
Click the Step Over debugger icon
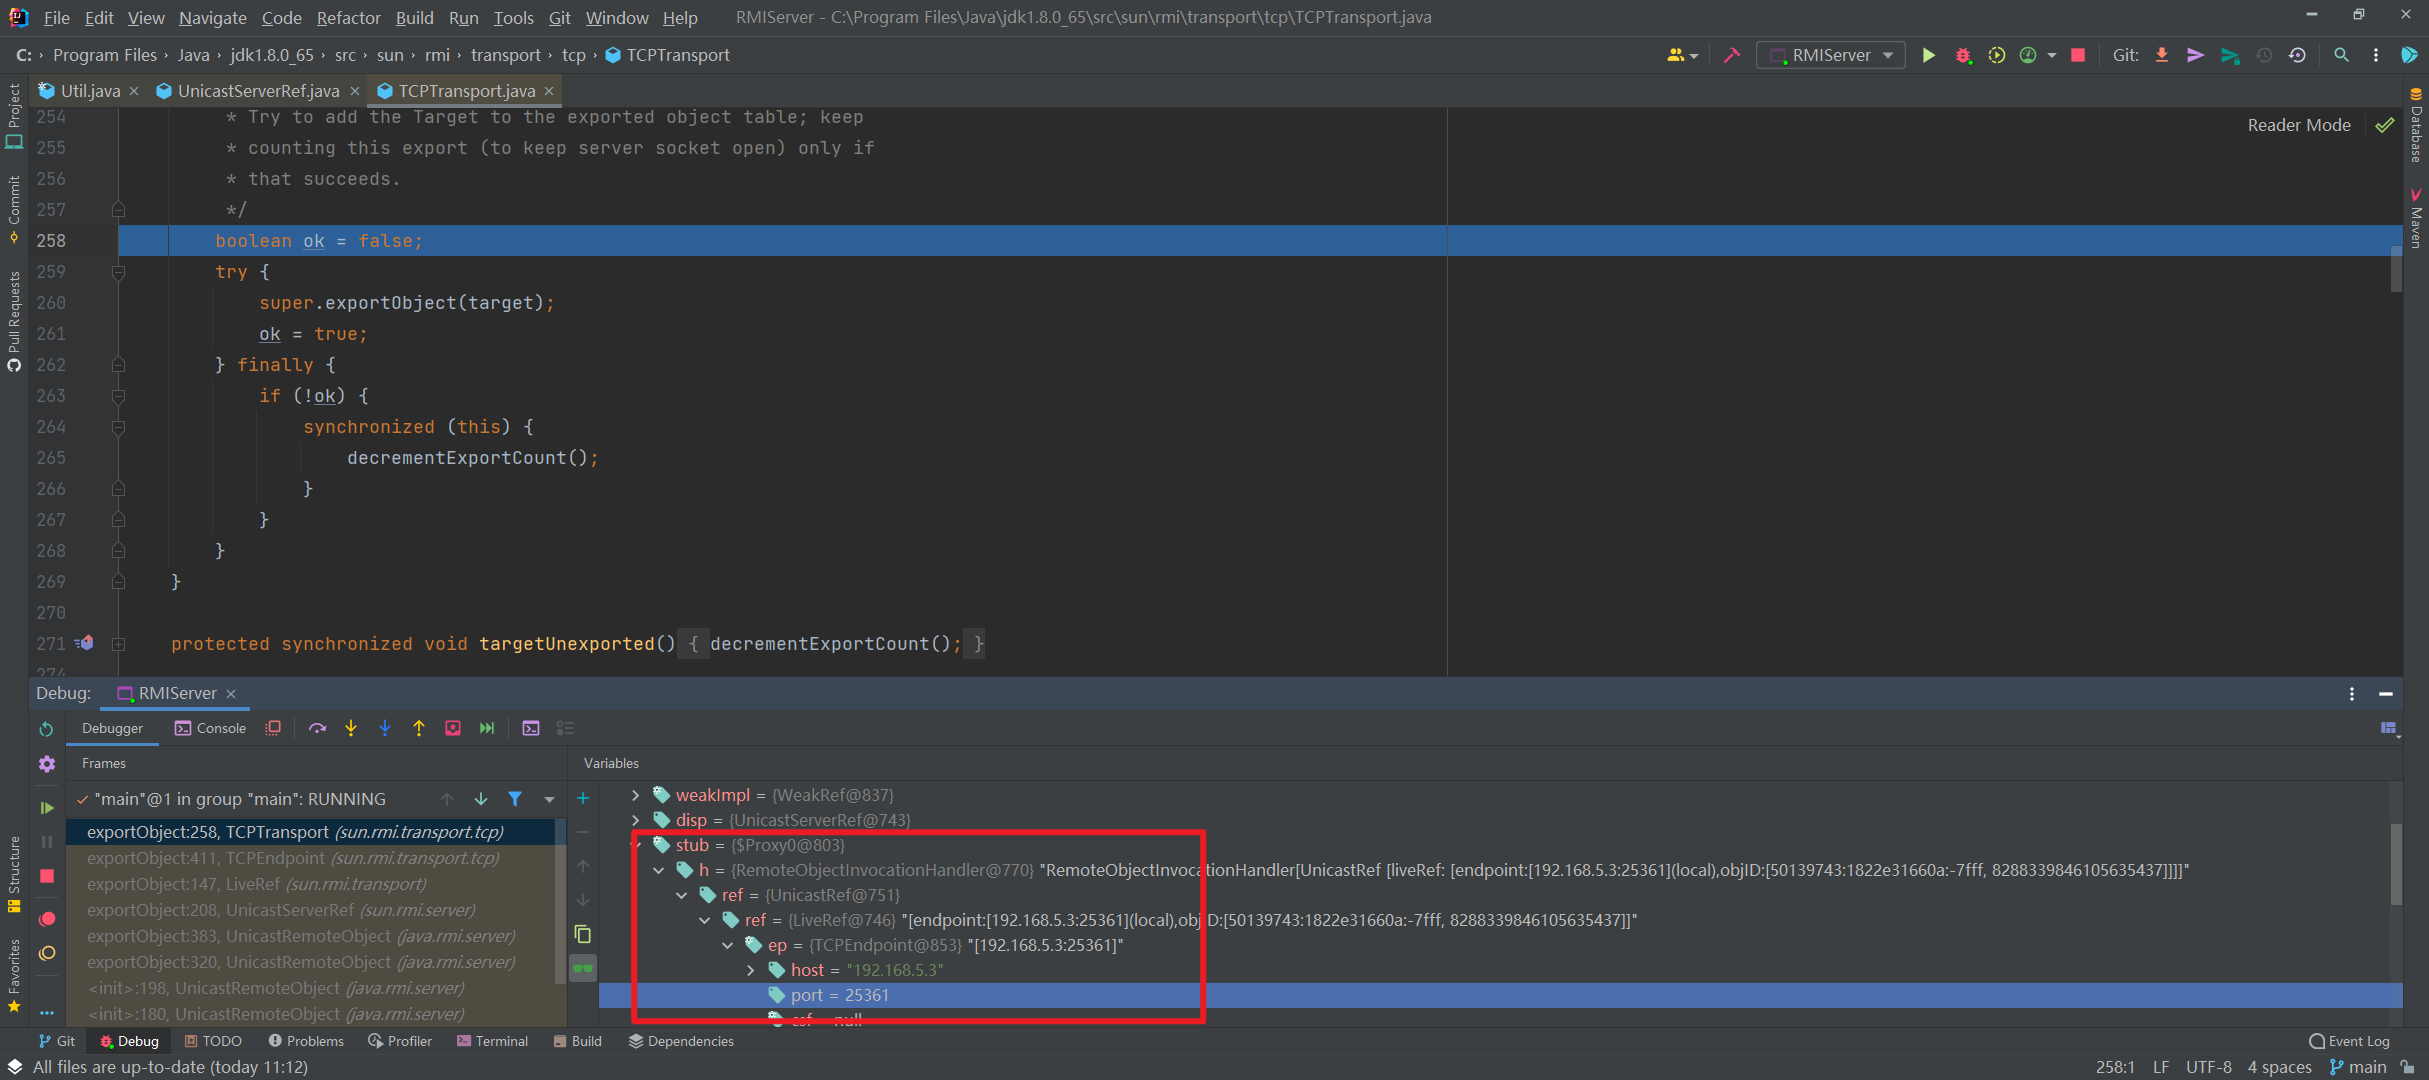click(x=317, y=728)
